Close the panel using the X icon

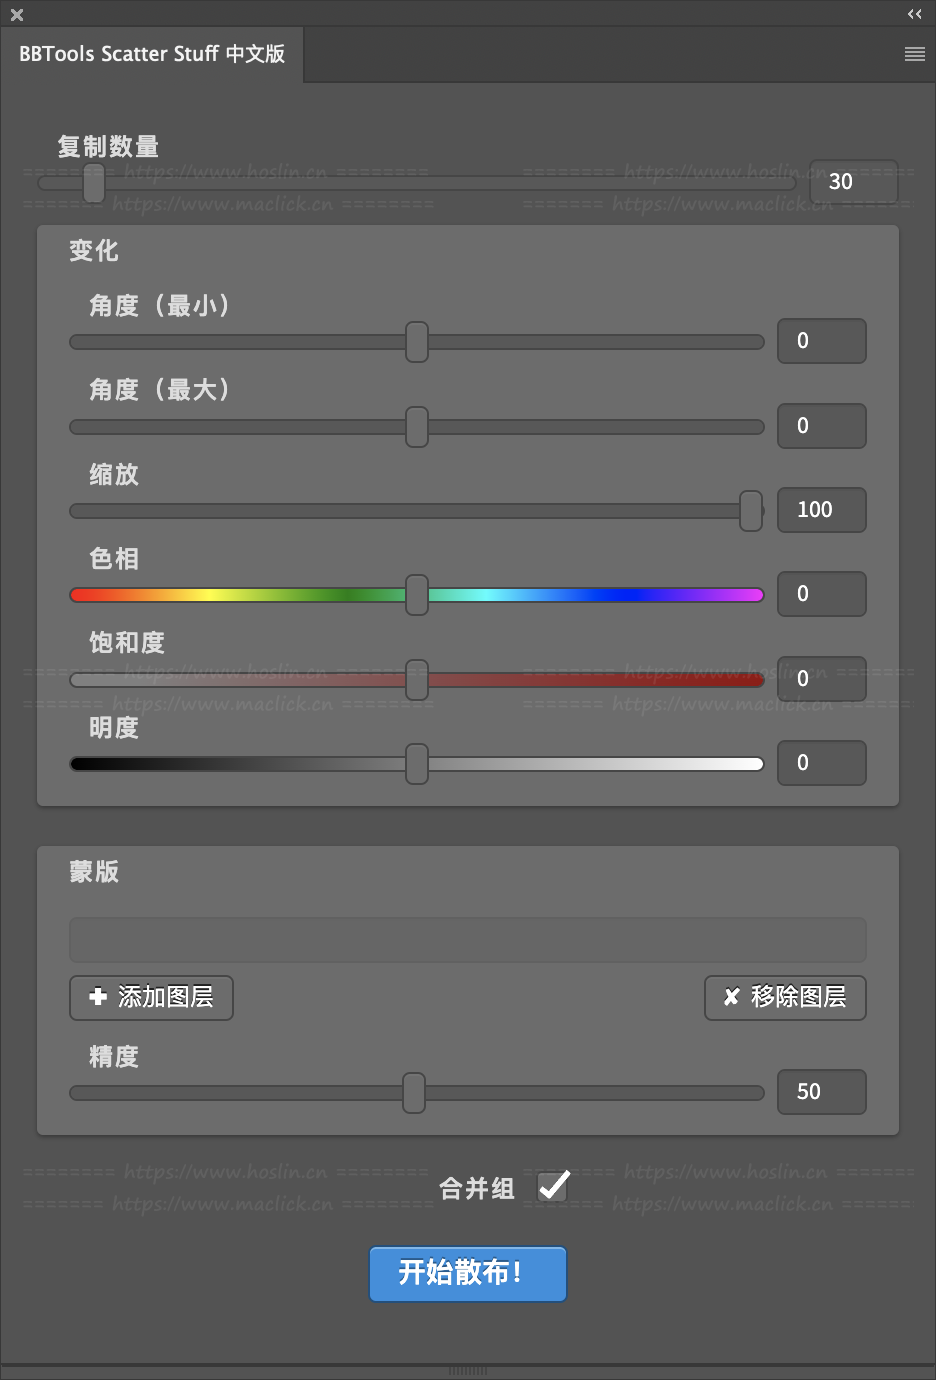(x=17, y=15)
